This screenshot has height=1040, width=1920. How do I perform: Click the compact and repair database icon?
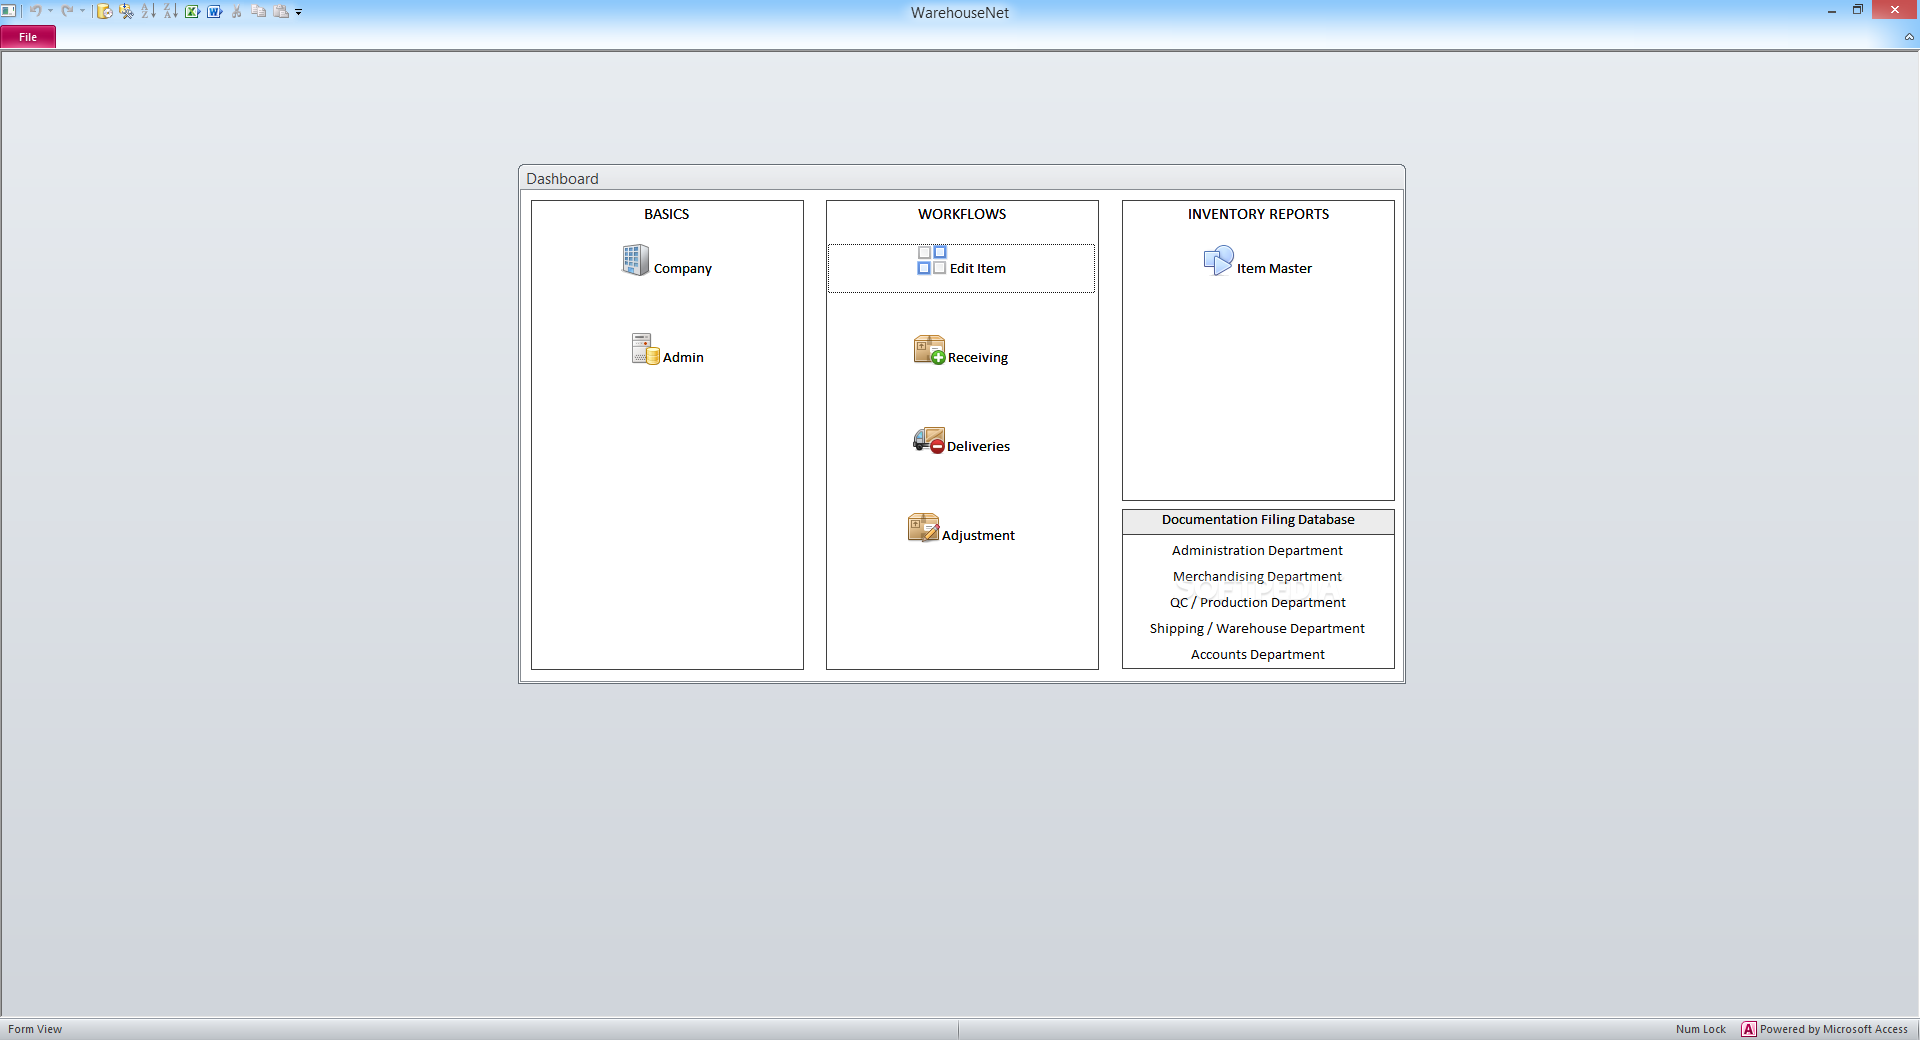pyautogui.click(x=126, y=11)
